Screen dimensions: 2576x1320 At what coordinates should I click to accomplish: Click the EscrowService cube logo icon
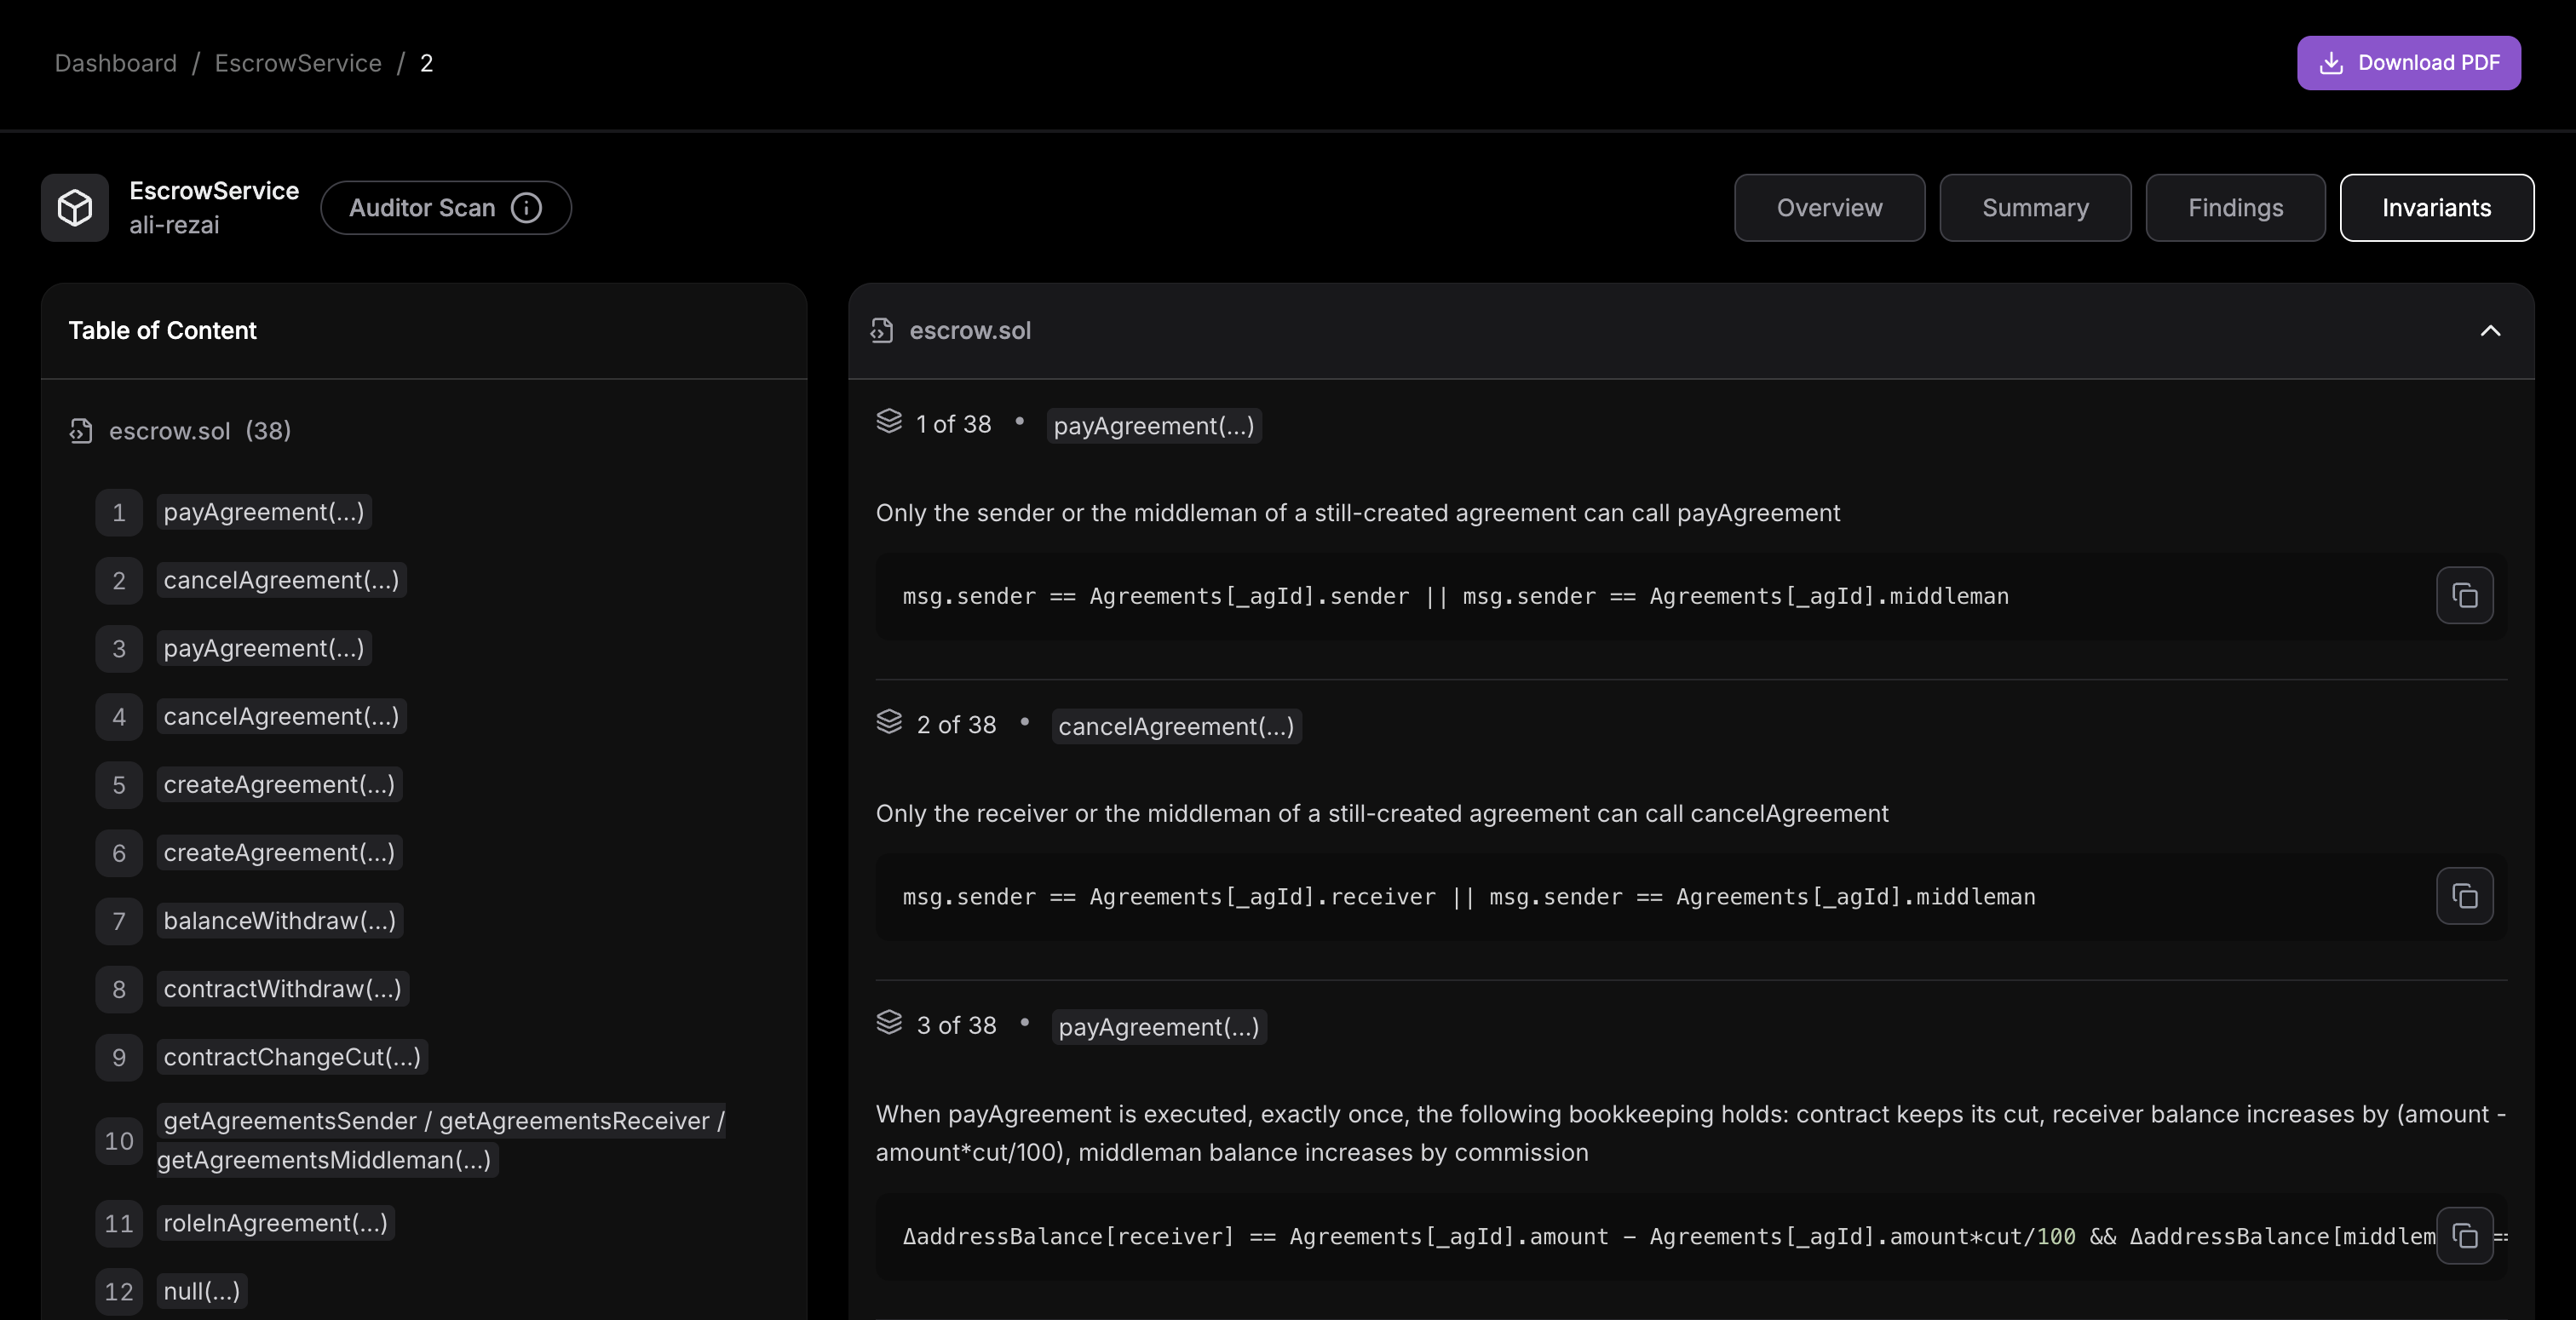coord(75,207)
